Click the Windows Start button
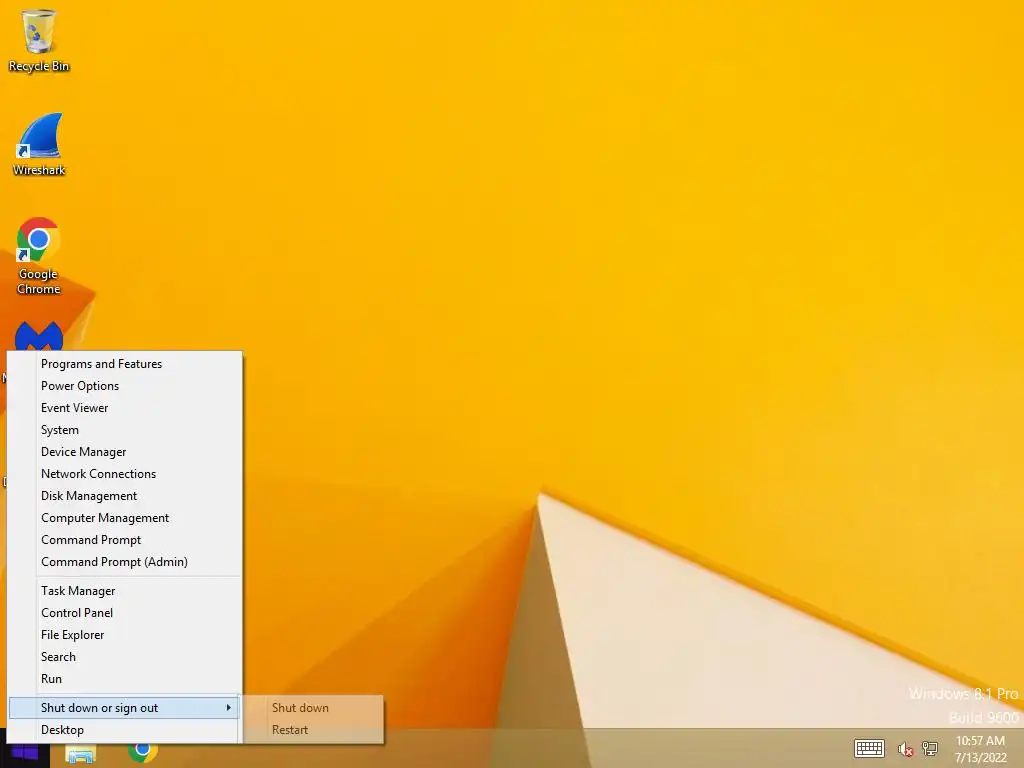The image size is (1024, 768). tap(25, 754)
